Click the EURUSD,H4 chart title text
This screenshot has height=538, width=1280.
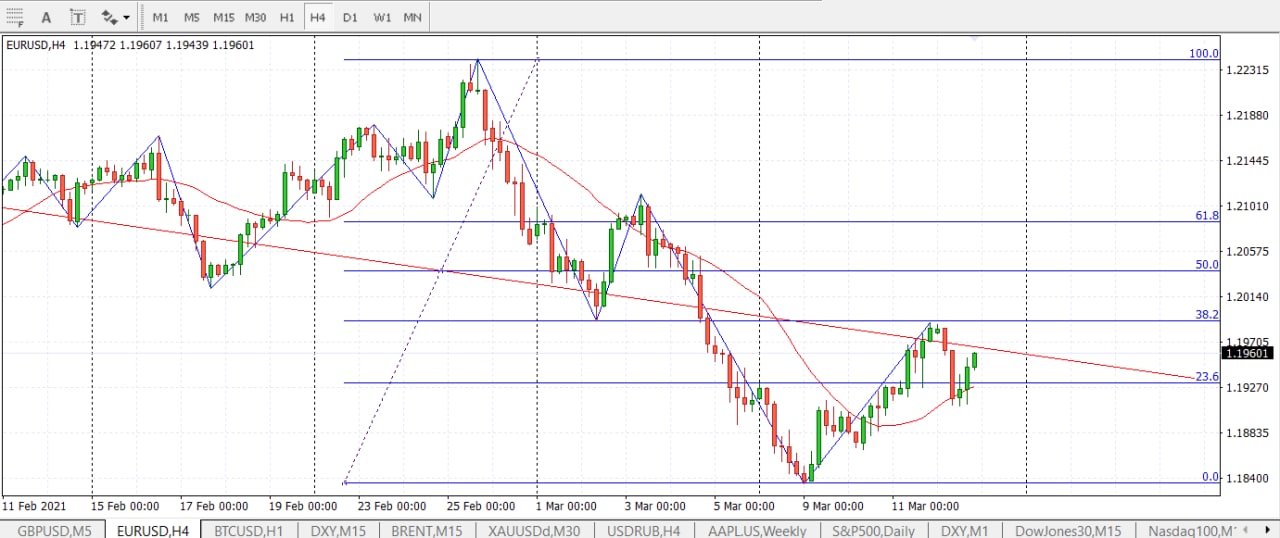[x=36, y=45]
